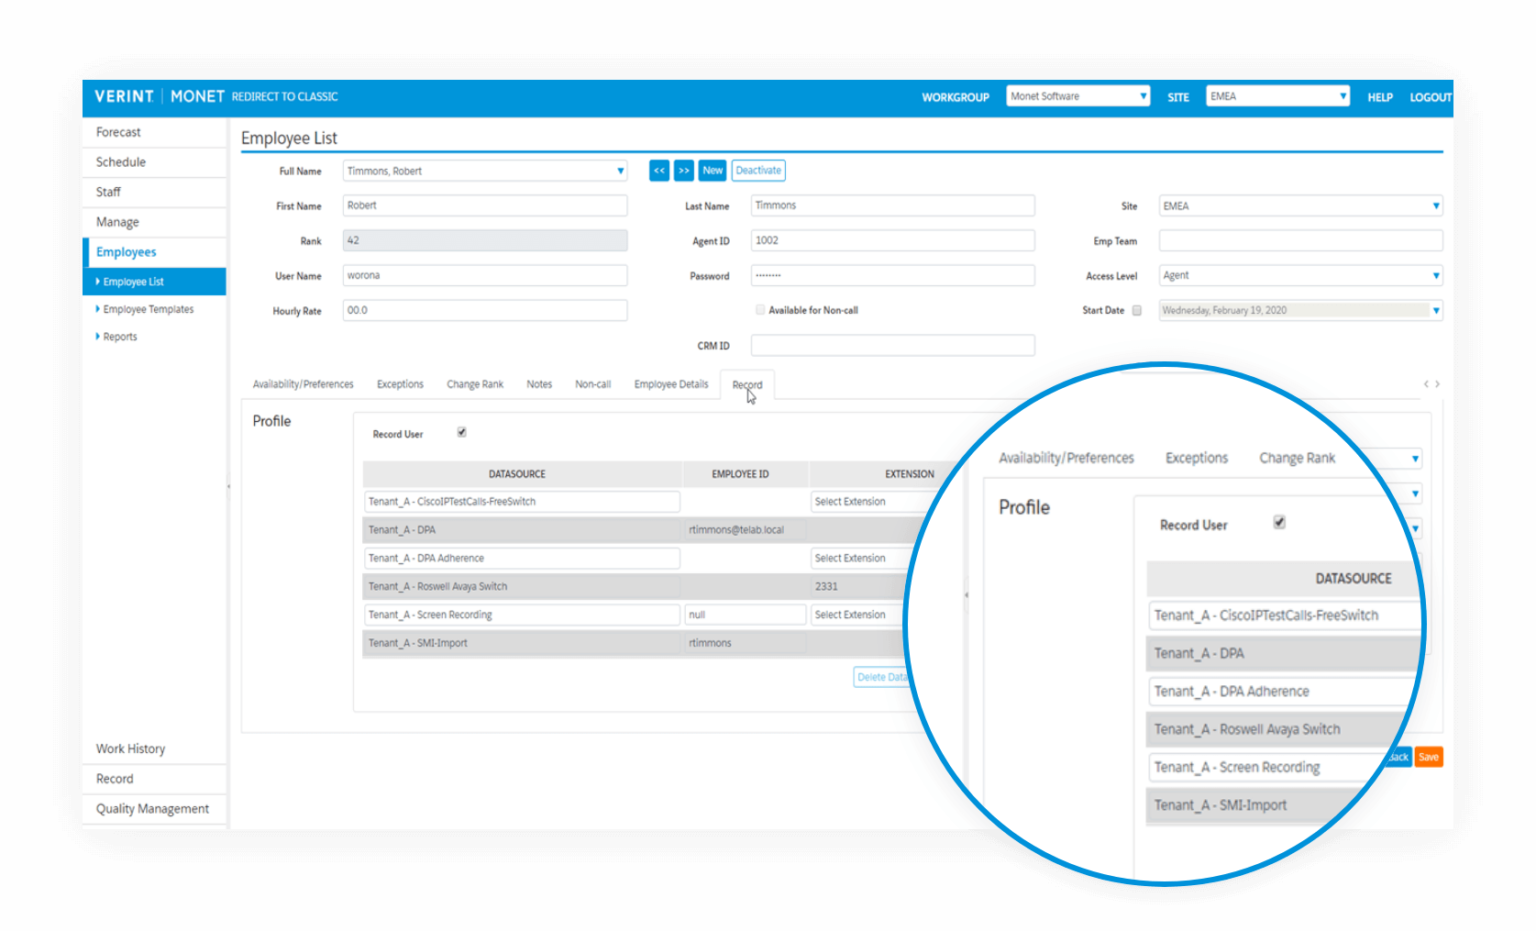Click the left chevron beside the tab strip

click(1426, 383)
